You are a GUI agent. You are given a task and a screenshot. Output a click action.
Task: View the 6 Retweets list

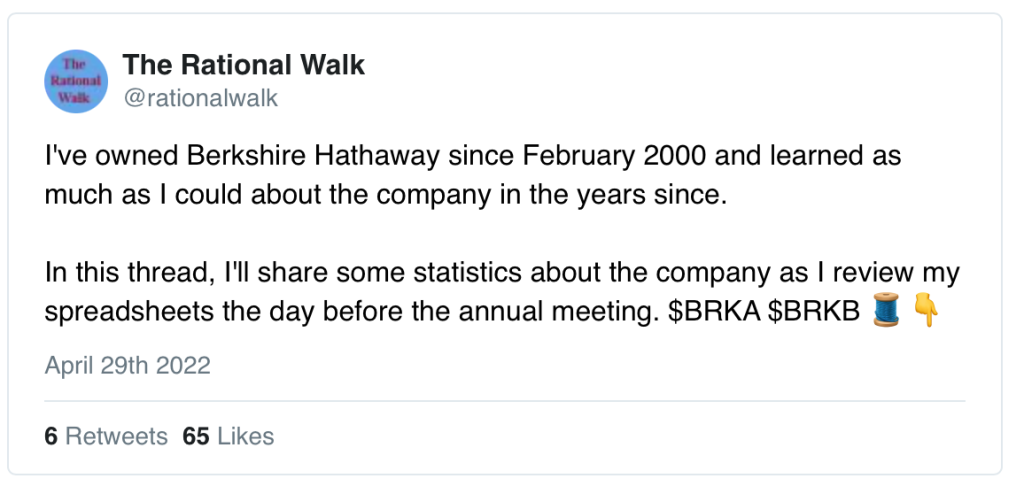tap(106, 437)
